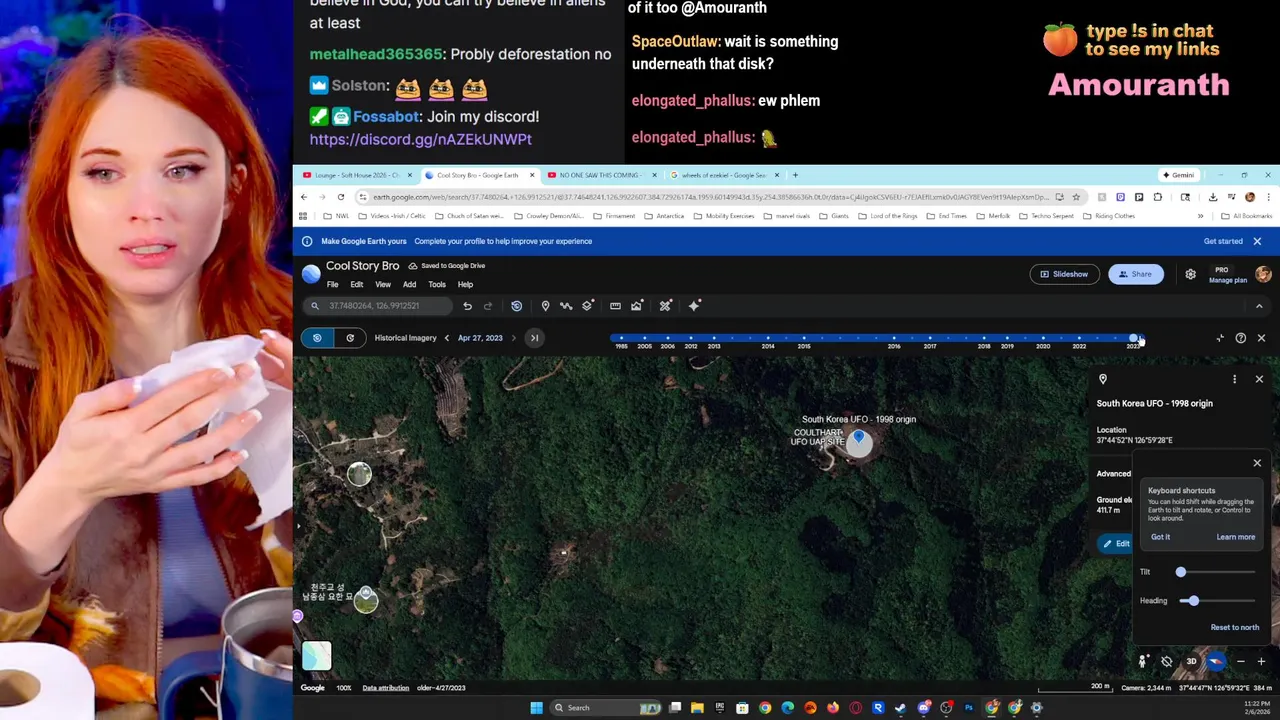
Task: Click the Google Earth logo icon
Action: 311,273
